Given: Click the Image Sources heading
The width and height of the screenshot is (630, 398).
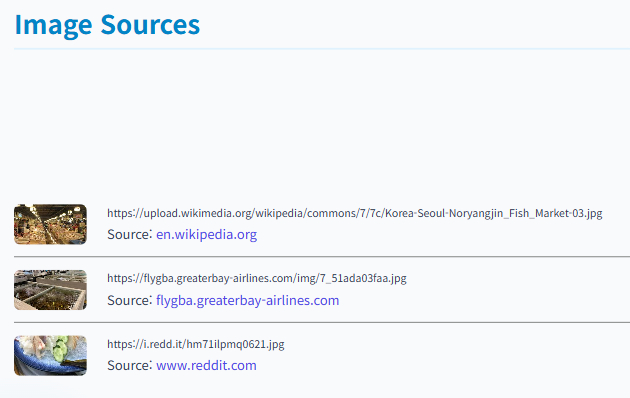Looking at the screenshot, I should (107, 25).
